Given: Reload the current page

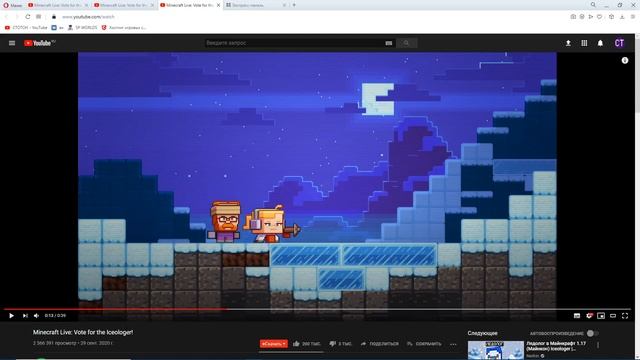Looking at the screenshot, I should [x=27, y=17].
